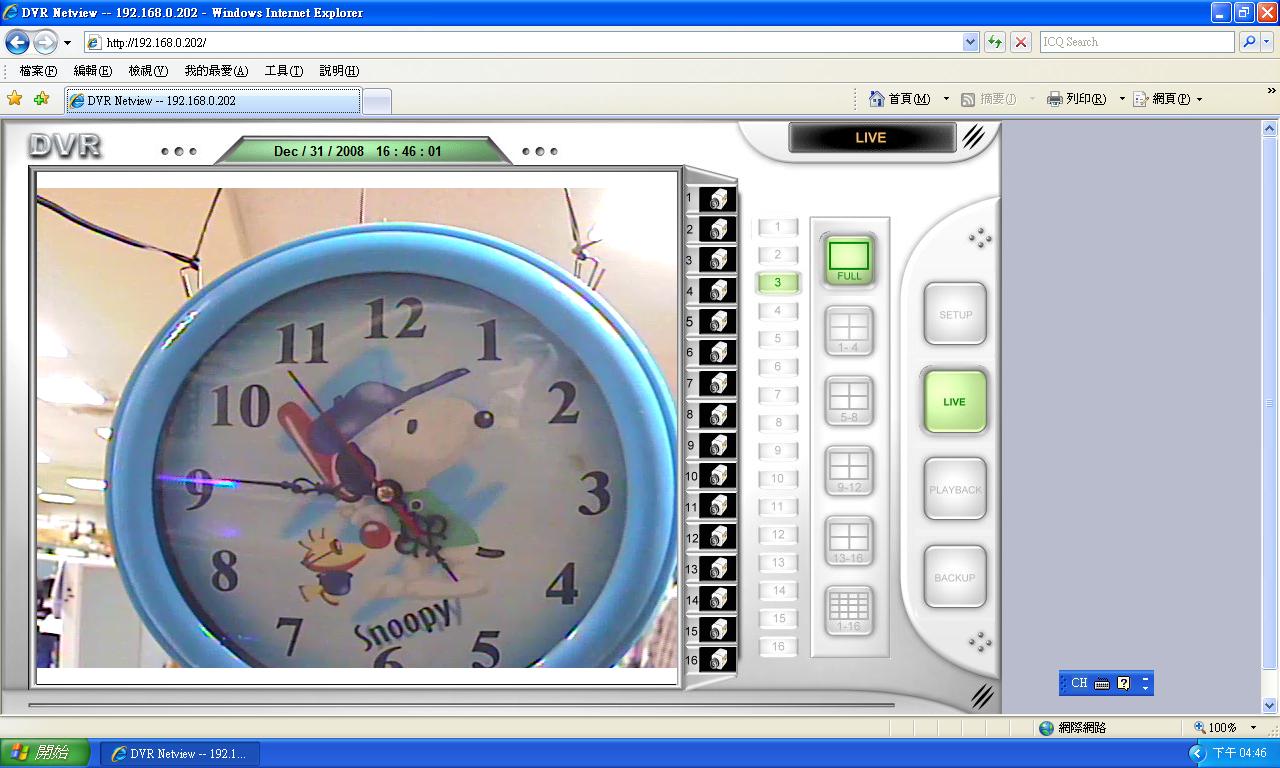Select the 9-12 quad view layout icon

(x=848, y=470)
